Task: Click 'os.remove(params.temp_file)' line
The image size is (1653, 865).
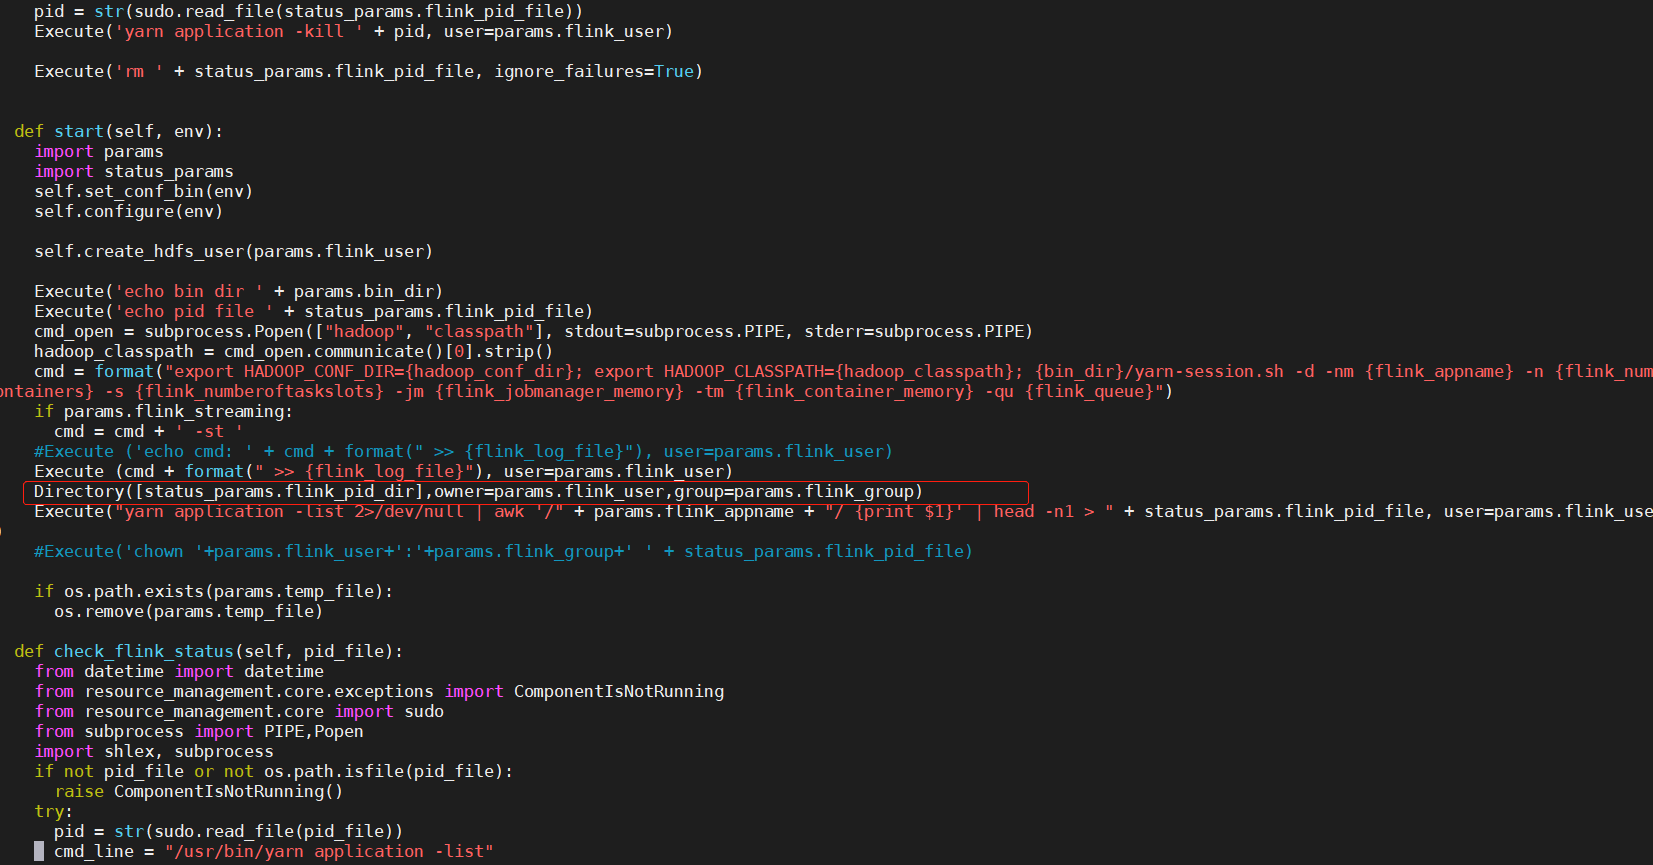Action: [x=188, y=611]
